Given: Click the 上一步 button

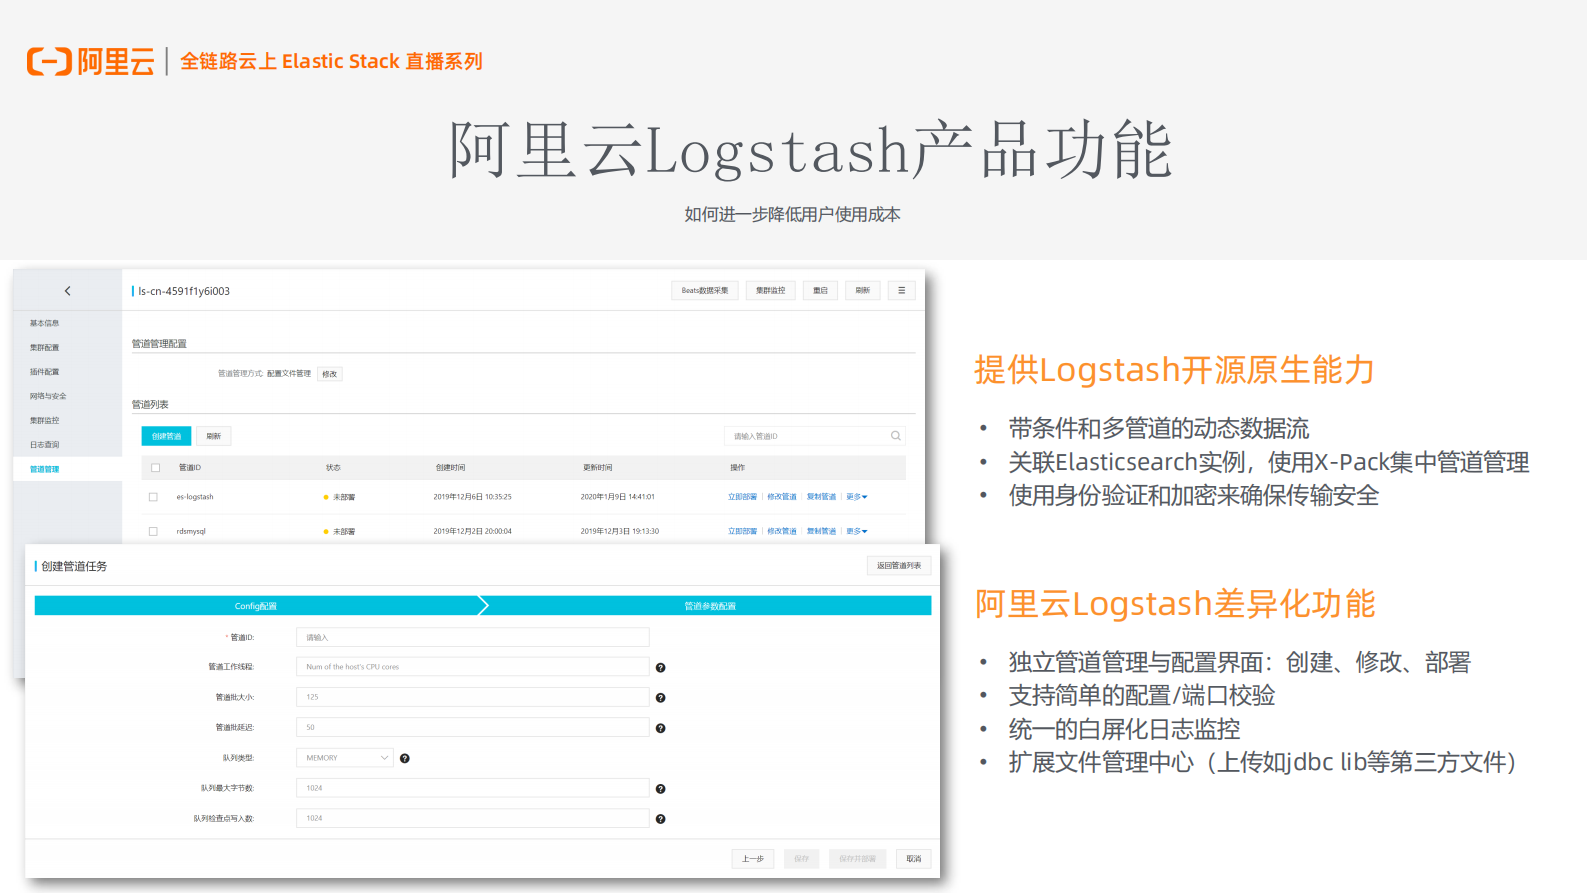Looking at the screenshot, I should (753, 859).
